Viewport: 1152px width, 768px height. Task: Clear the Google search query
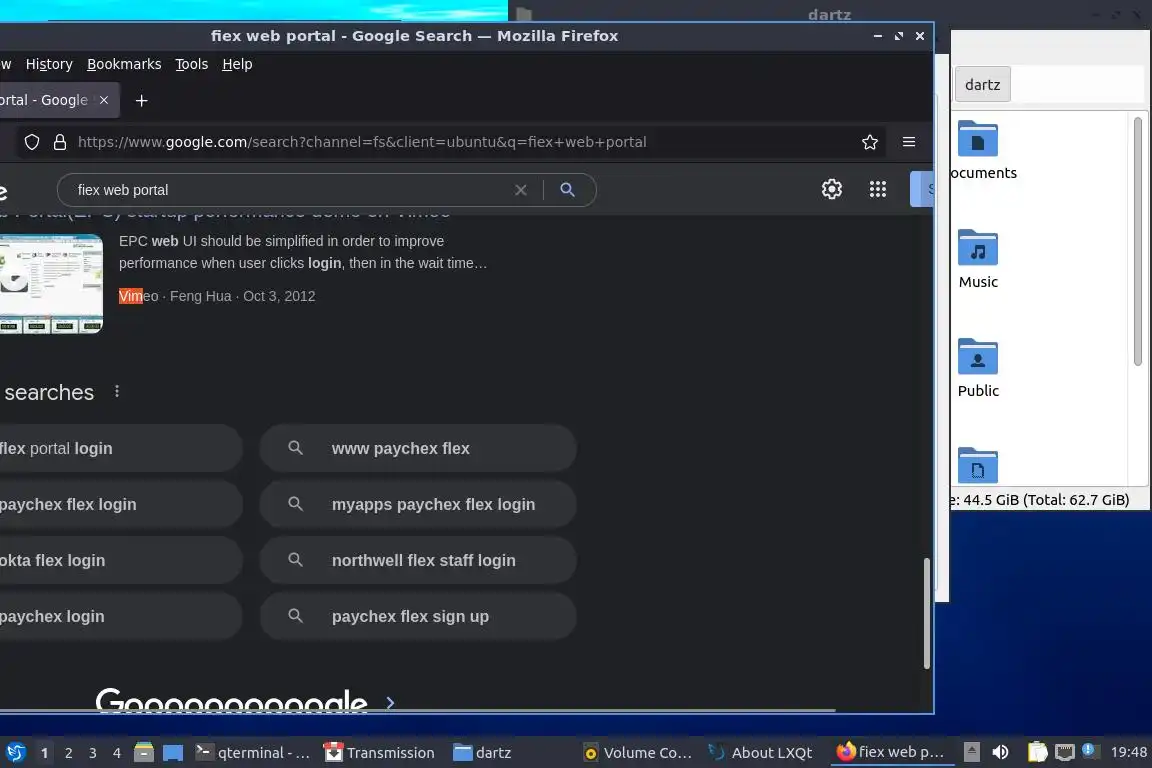coord(521,190)
